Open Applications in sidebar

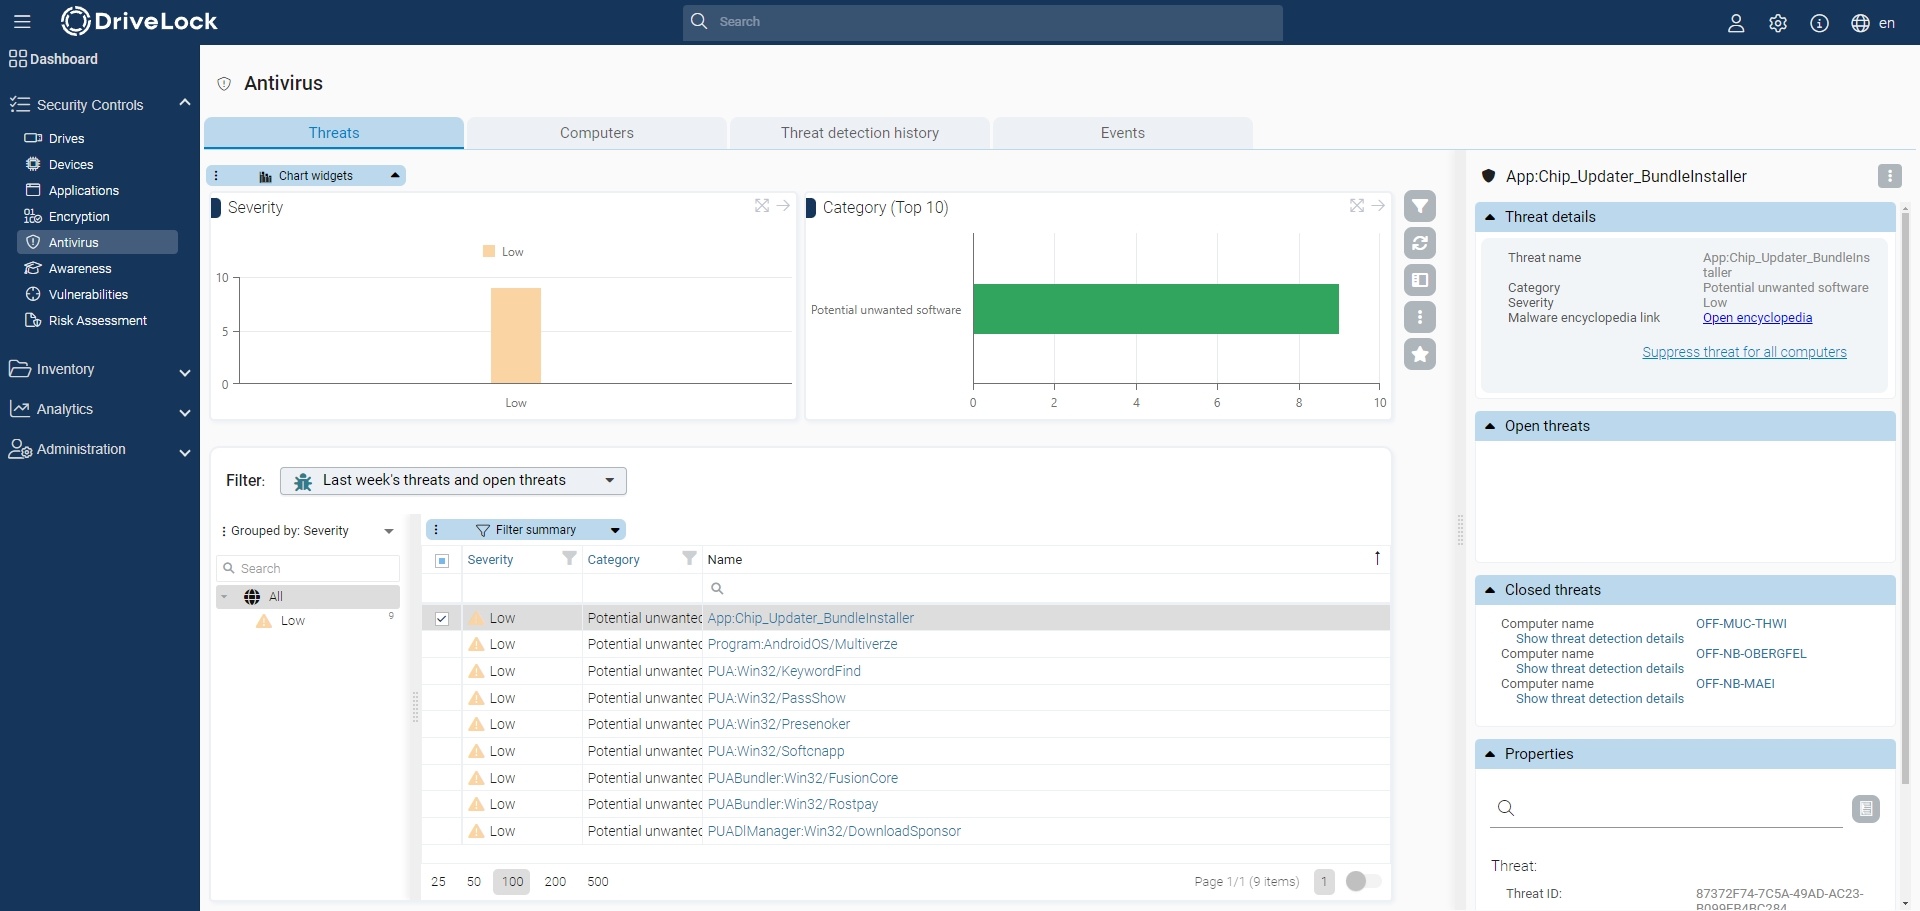tap(84, 190)
